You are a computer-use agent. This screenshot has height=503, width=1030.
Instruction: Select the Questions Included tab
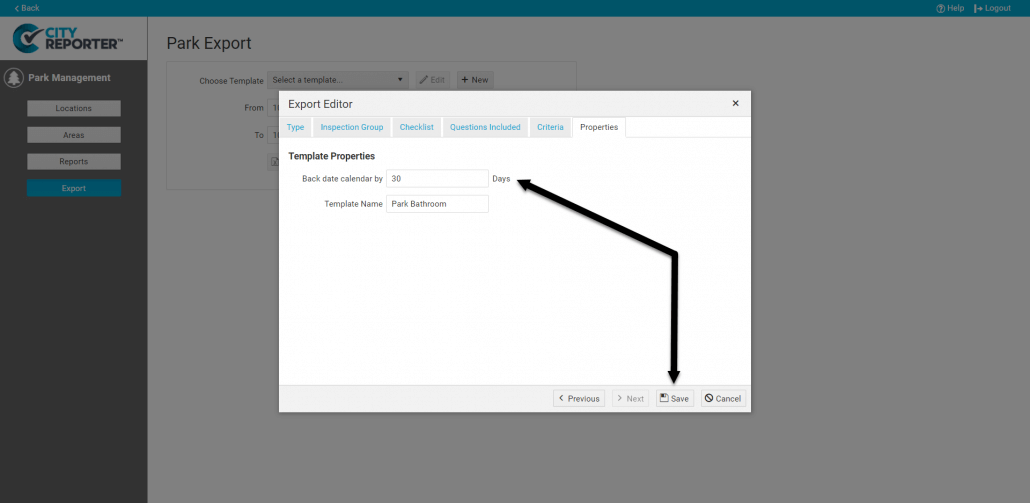coord(485,127)
